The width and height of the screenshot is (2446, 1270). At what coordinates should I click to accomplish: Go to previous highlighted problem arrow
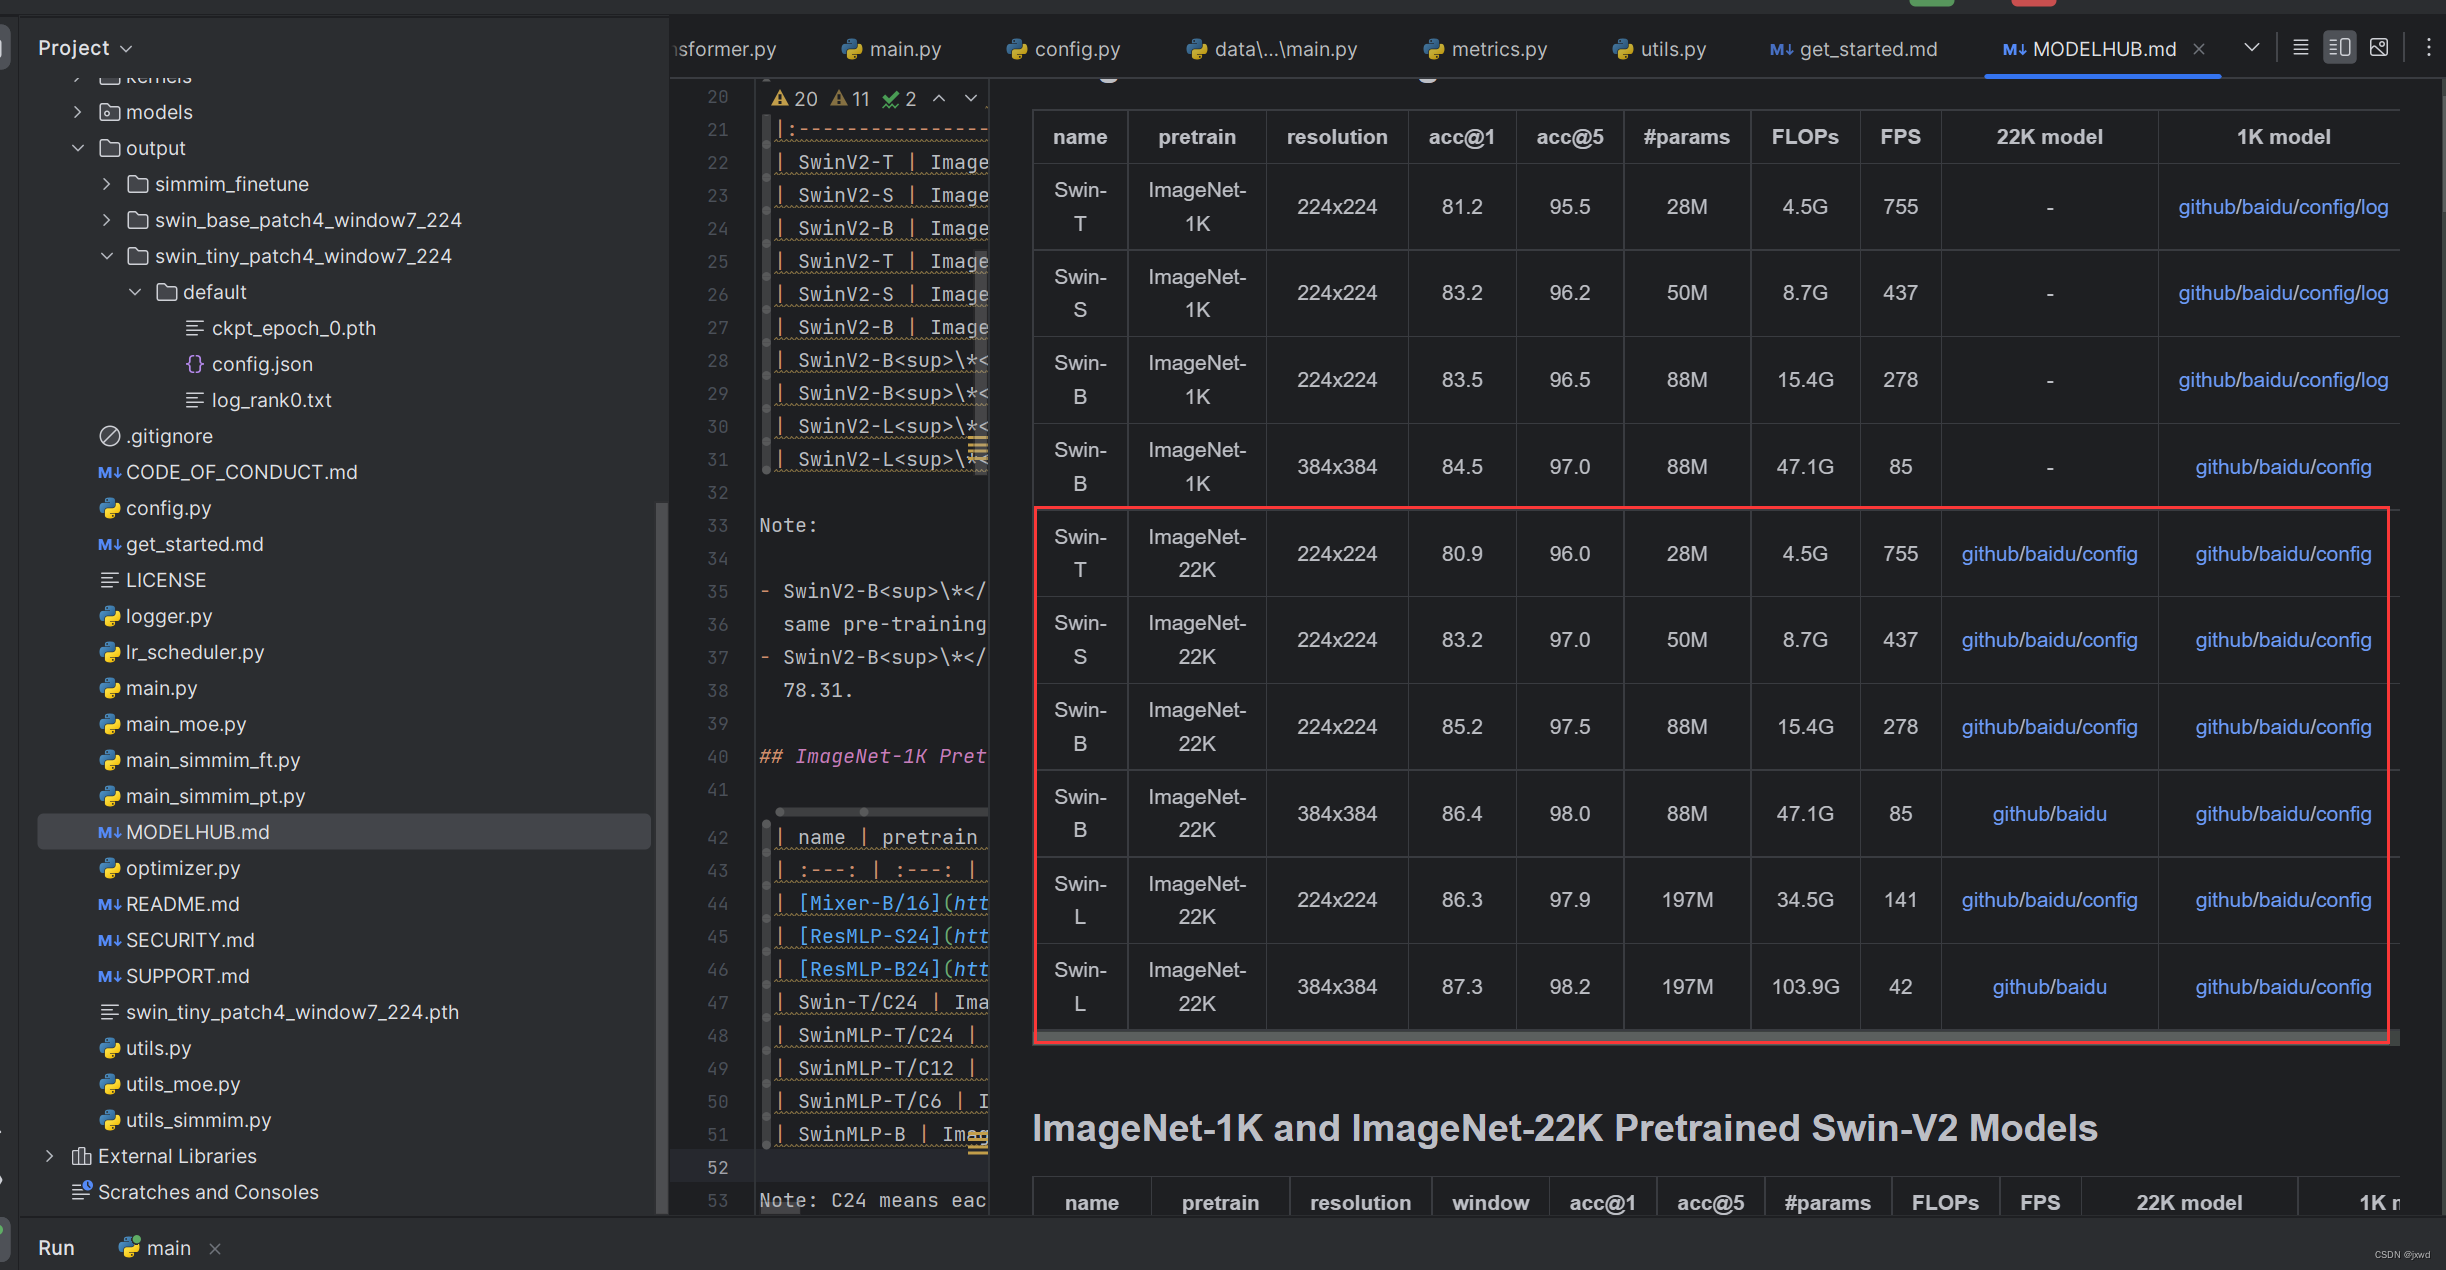(x=939, y=98)
